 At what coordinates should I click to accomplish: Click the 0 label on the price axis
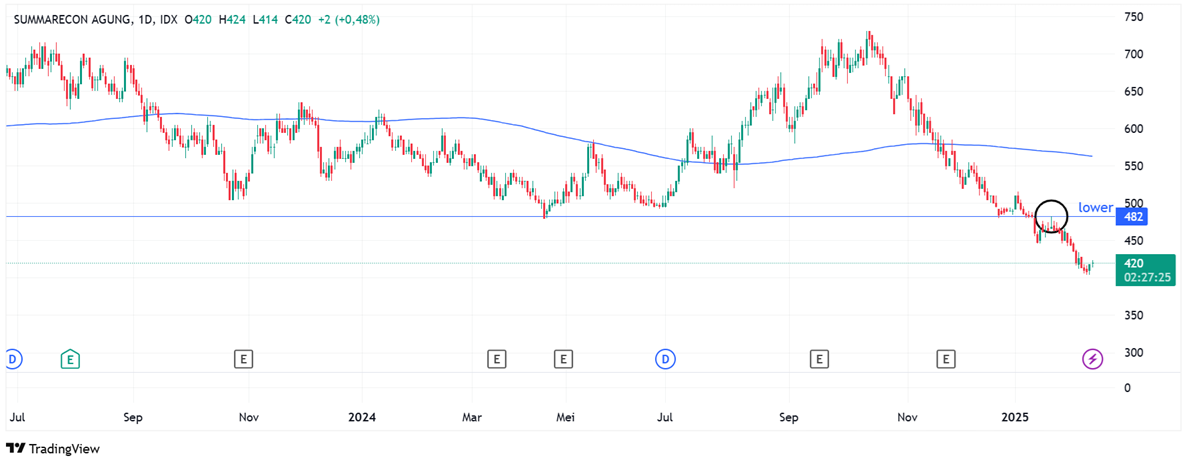(1127, 388)
